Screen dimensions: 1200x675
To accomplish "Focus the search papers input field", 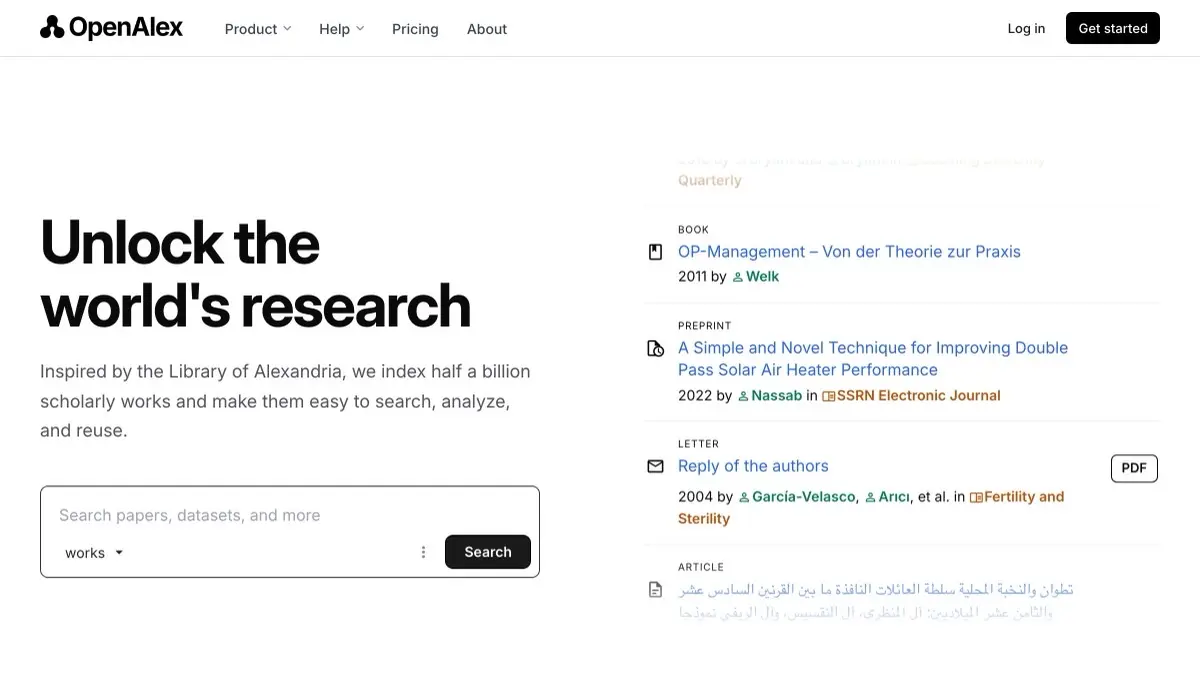I will (290, 515).
